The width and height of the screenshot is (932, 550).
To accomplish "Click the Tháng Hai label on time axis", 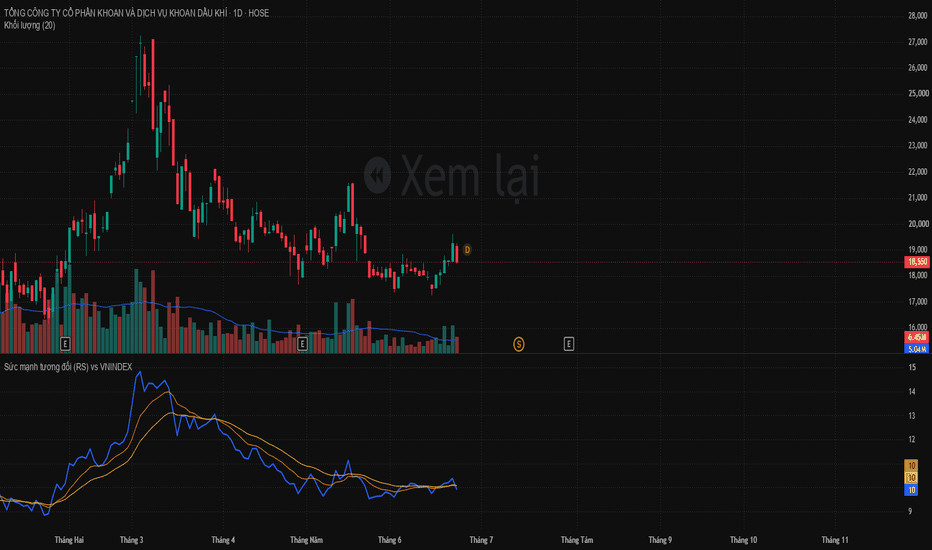I will [x=69, y=540].
